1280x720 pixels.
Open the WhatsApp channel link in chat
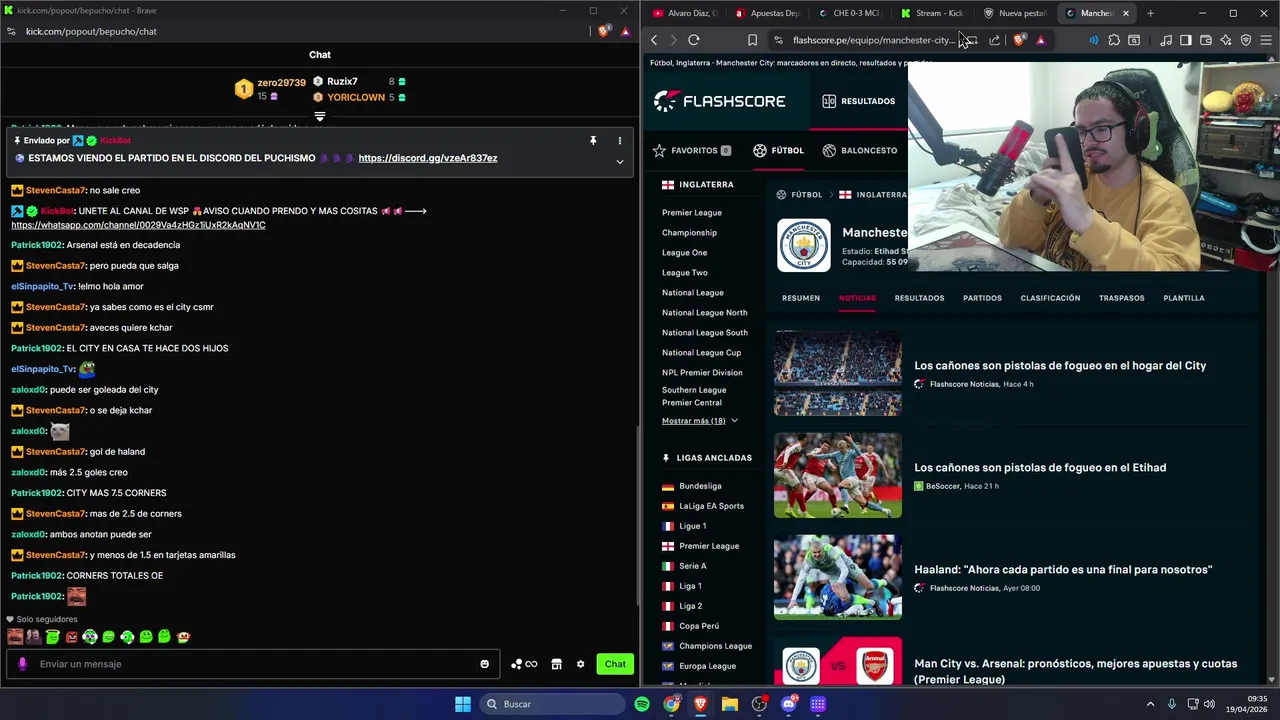tap(138, 225)
